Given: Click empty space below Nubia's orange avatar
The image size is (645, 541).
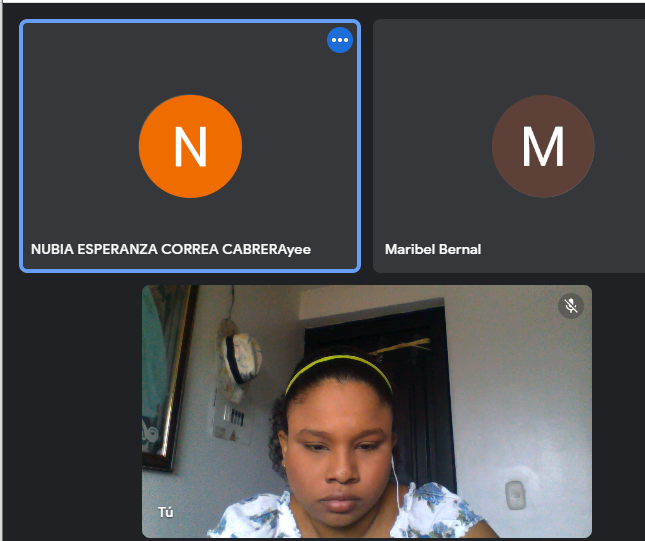Looking at the screenshot, I should pyautogui.click(x=190, y=220).
